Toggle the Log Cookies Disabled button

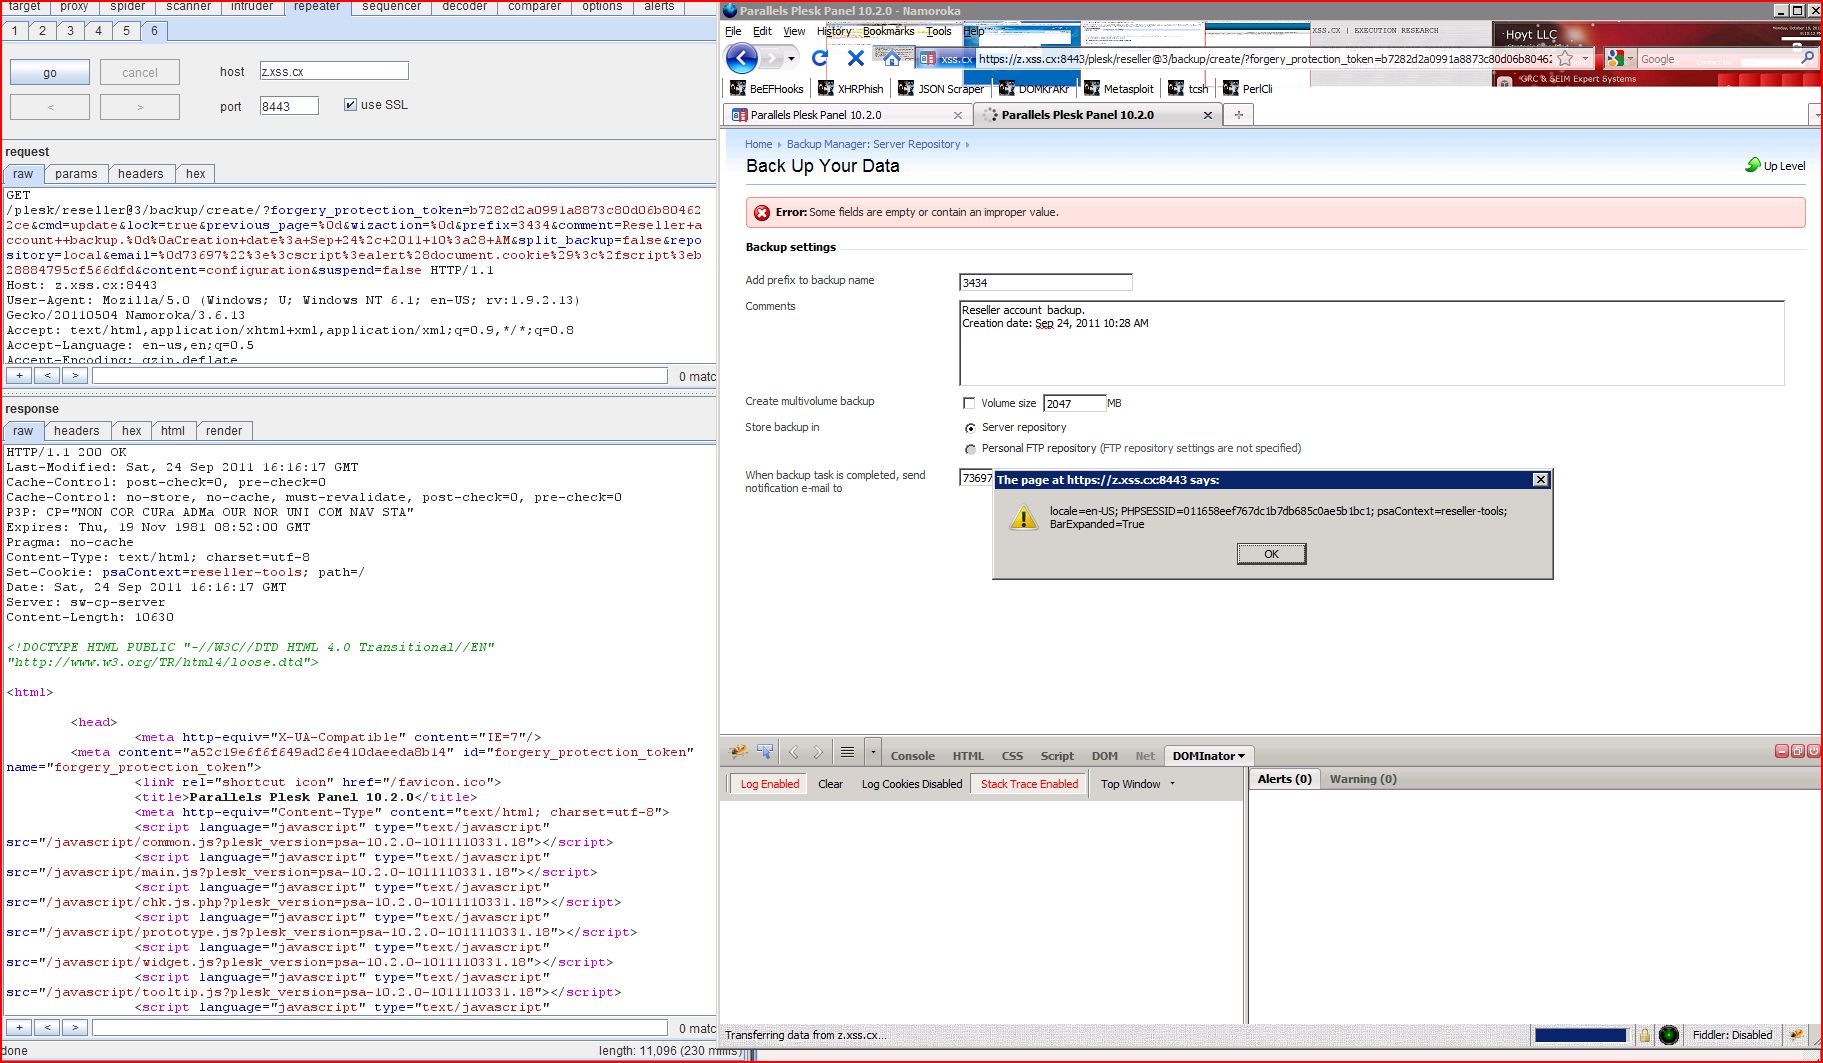coord(912,784)
